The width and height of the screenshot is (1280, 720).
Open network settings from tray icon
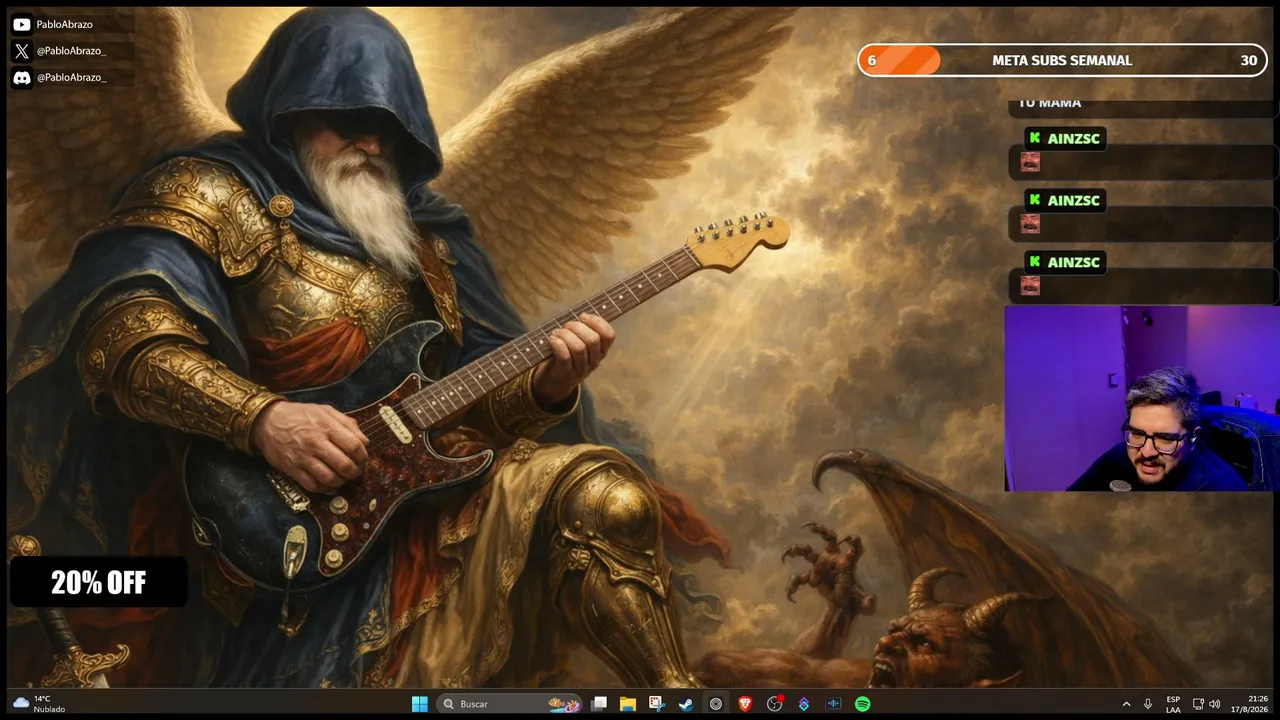[1198, 704]
